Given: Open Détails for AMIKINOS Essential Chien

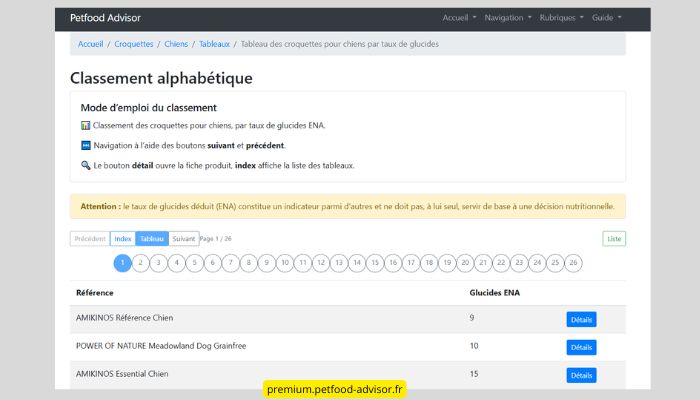Looking at the screenshot, I should (581, 375).
